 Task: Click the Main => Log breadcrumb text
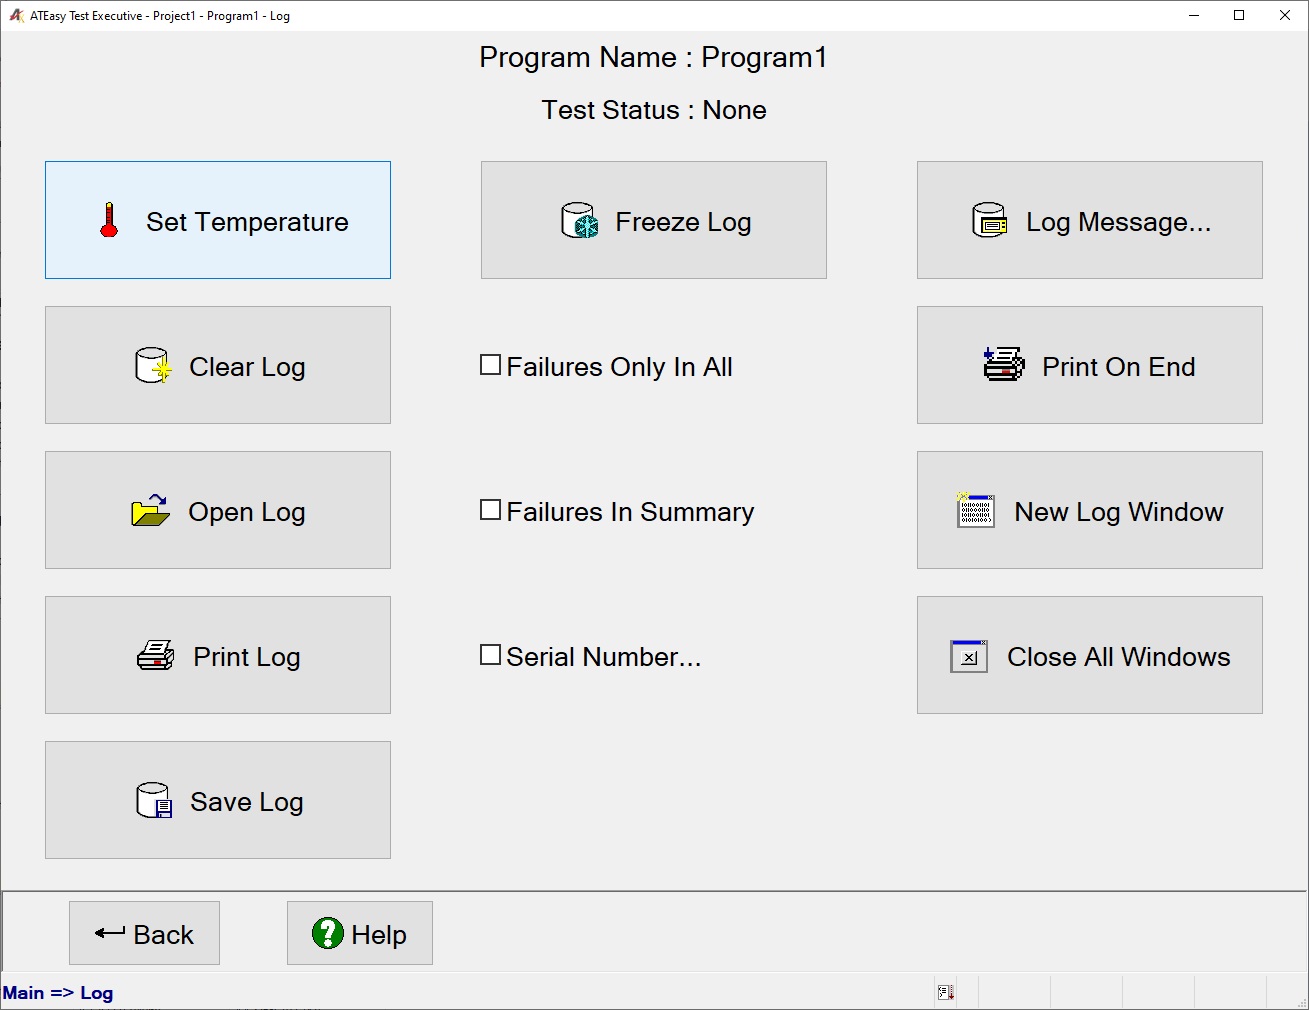tap(56, 992)
